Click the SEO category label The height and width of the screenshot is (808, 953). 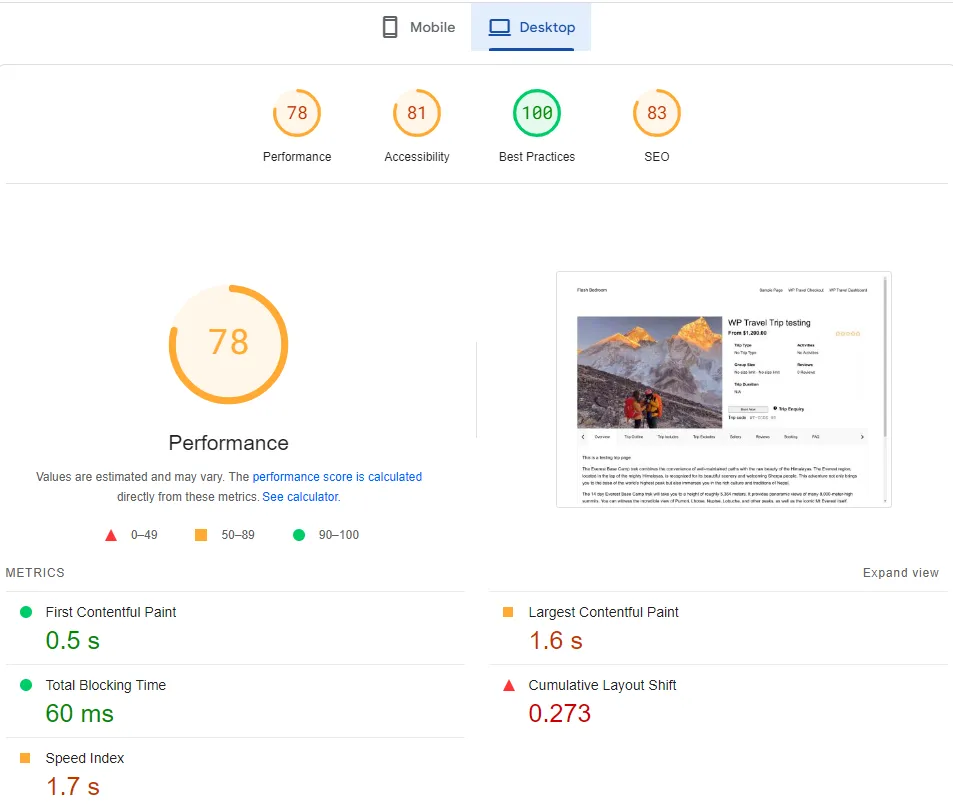pyautogui.click(x=656, y=157)
